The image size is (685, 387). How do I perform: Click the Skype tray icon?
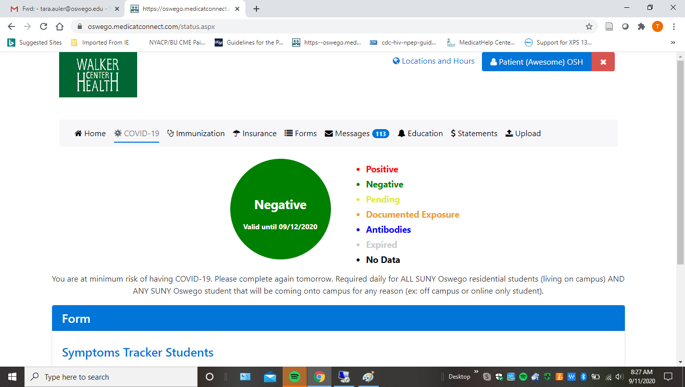(487, 377)
